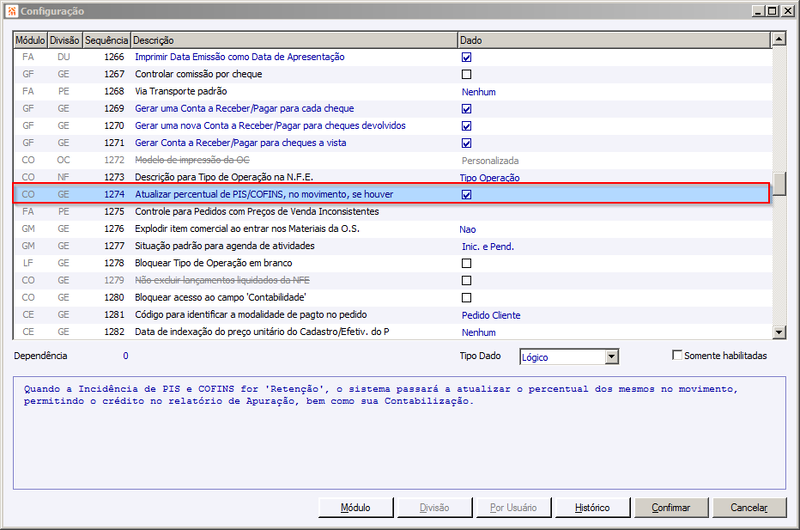
Task: Click the Dado column header
Action: 614,40
